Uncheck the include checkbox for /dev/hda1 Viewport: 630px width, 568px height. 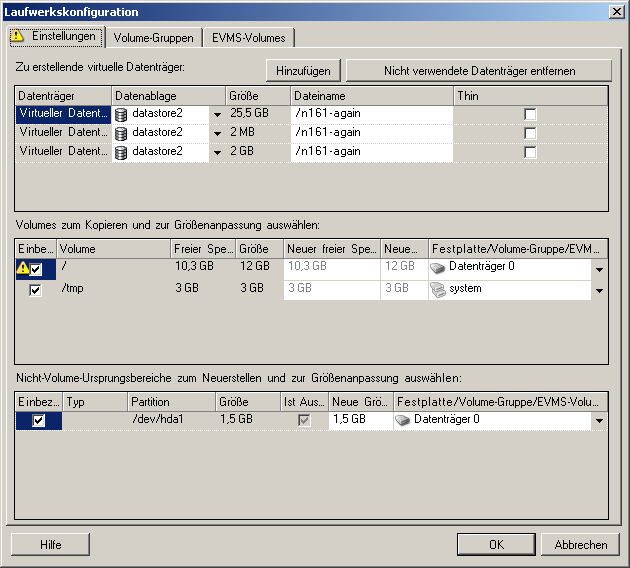coord(38,421)
